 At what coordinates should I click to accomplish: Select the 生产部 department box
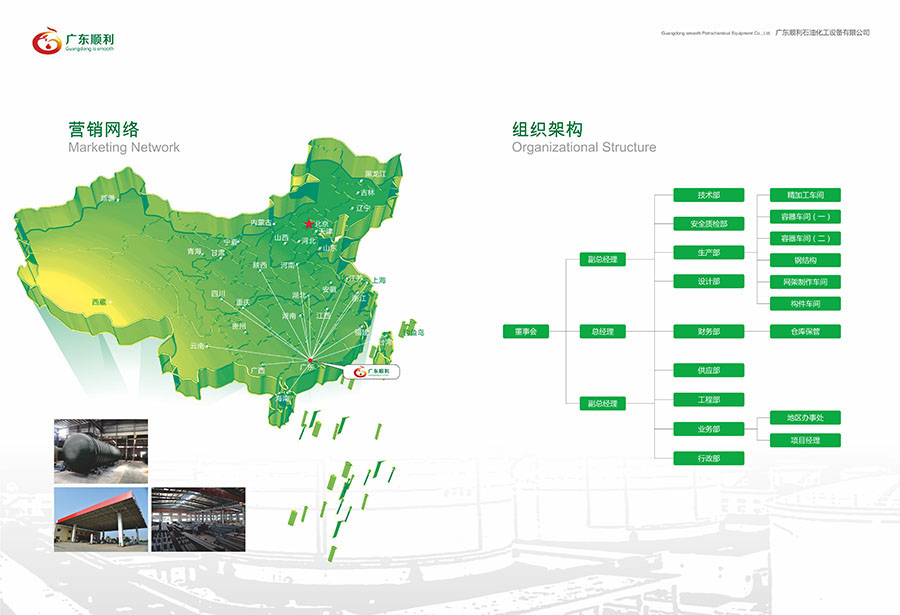pyautogui.click(x=709, y=252)
